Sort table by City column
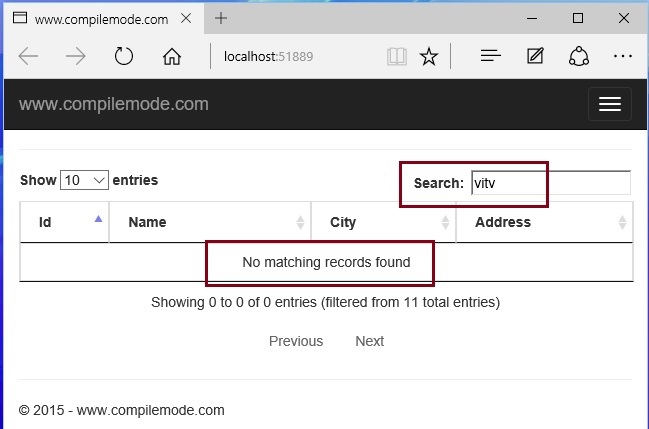 [x=383, y=222]
